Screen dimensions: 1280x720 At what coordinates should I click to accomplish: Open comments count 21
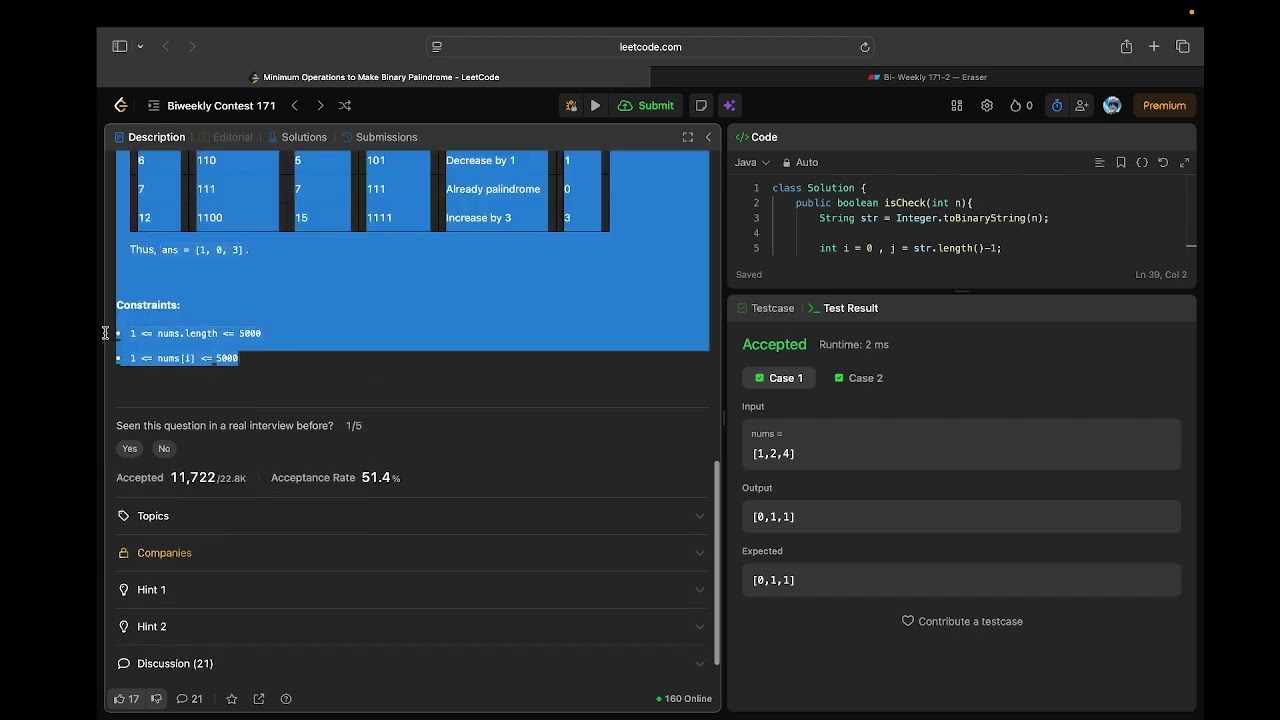190,699
